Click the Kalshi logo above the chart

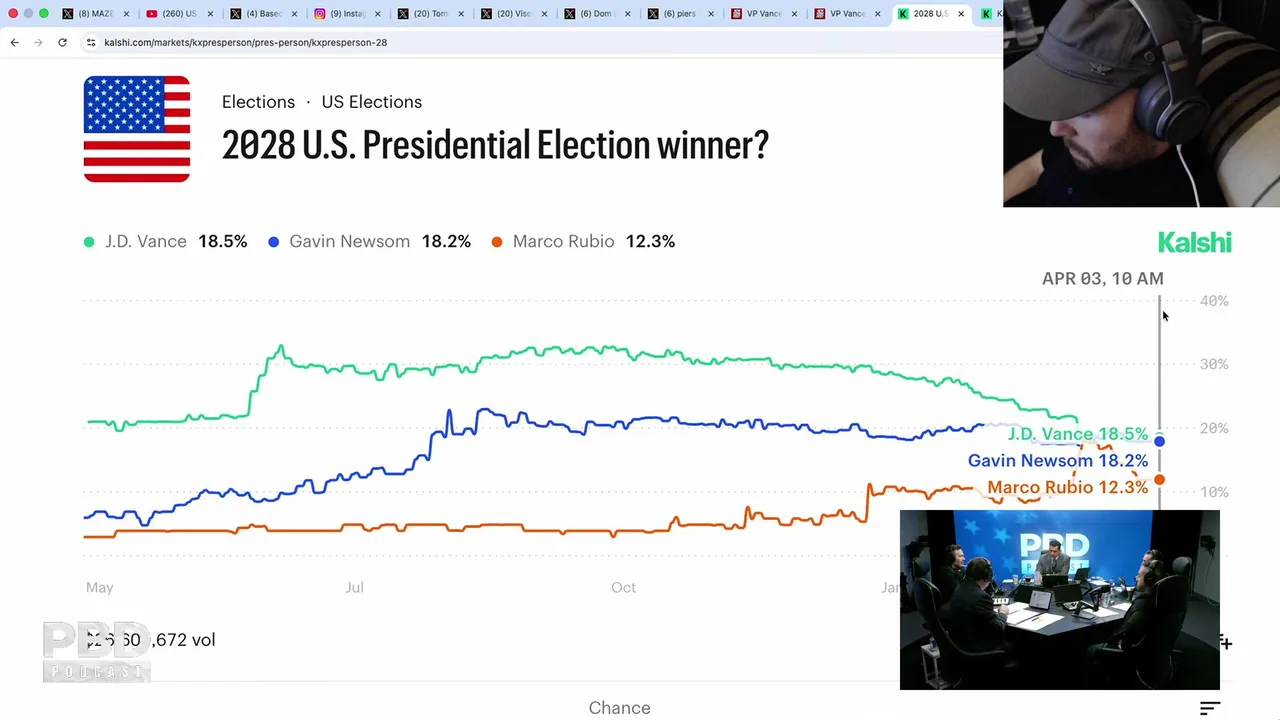click(x=1194, y=242)
